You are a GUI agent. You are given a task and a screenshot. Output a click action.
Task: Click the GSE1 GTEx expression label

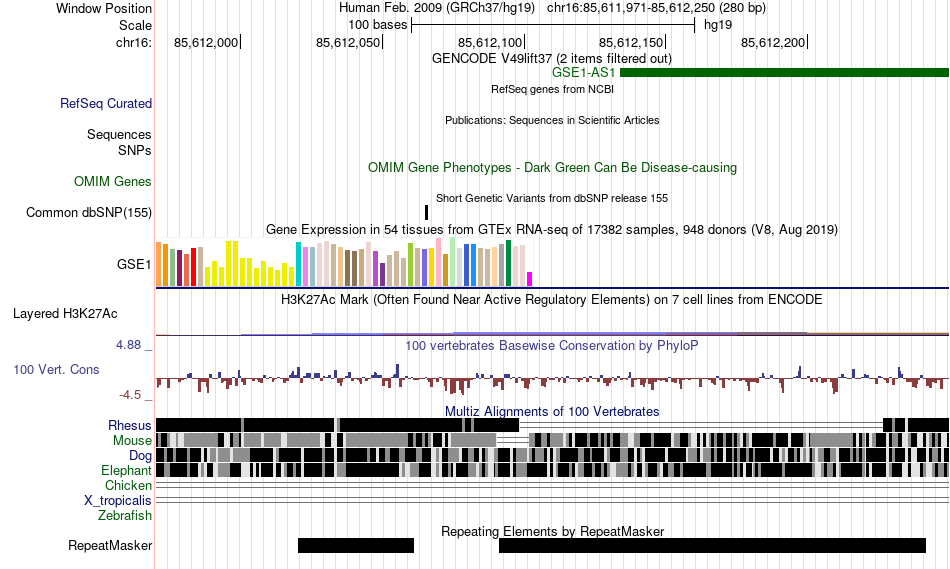[x=134, y=264]
